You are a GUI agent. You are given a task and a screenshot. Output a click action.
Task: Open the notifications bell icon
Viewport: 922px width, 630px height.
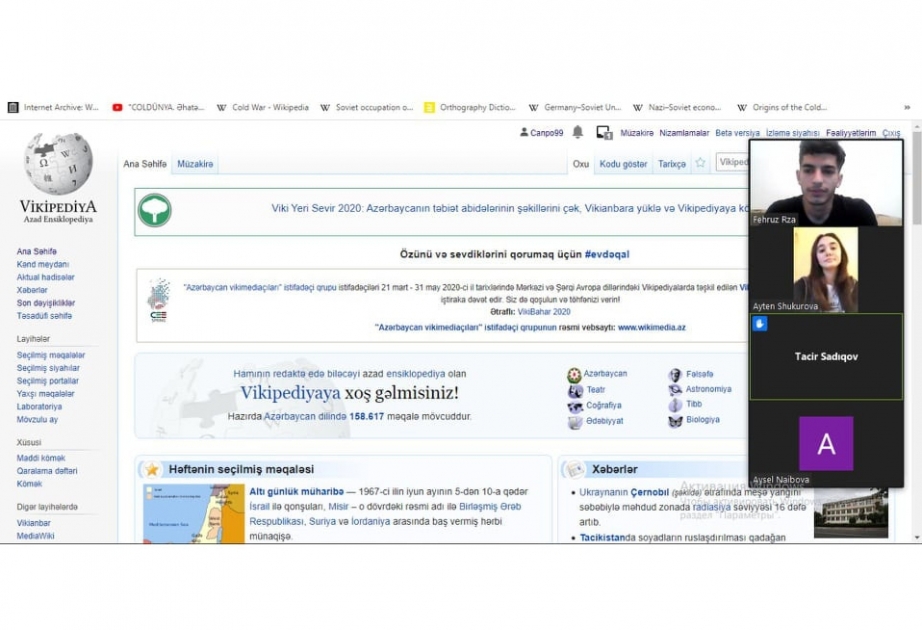coord(577,132)
